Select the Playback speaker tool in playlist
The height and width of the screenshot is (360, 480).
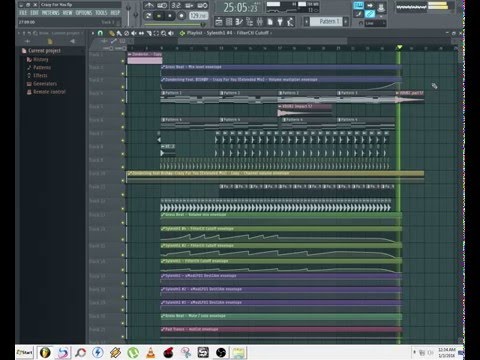point(171,33)
